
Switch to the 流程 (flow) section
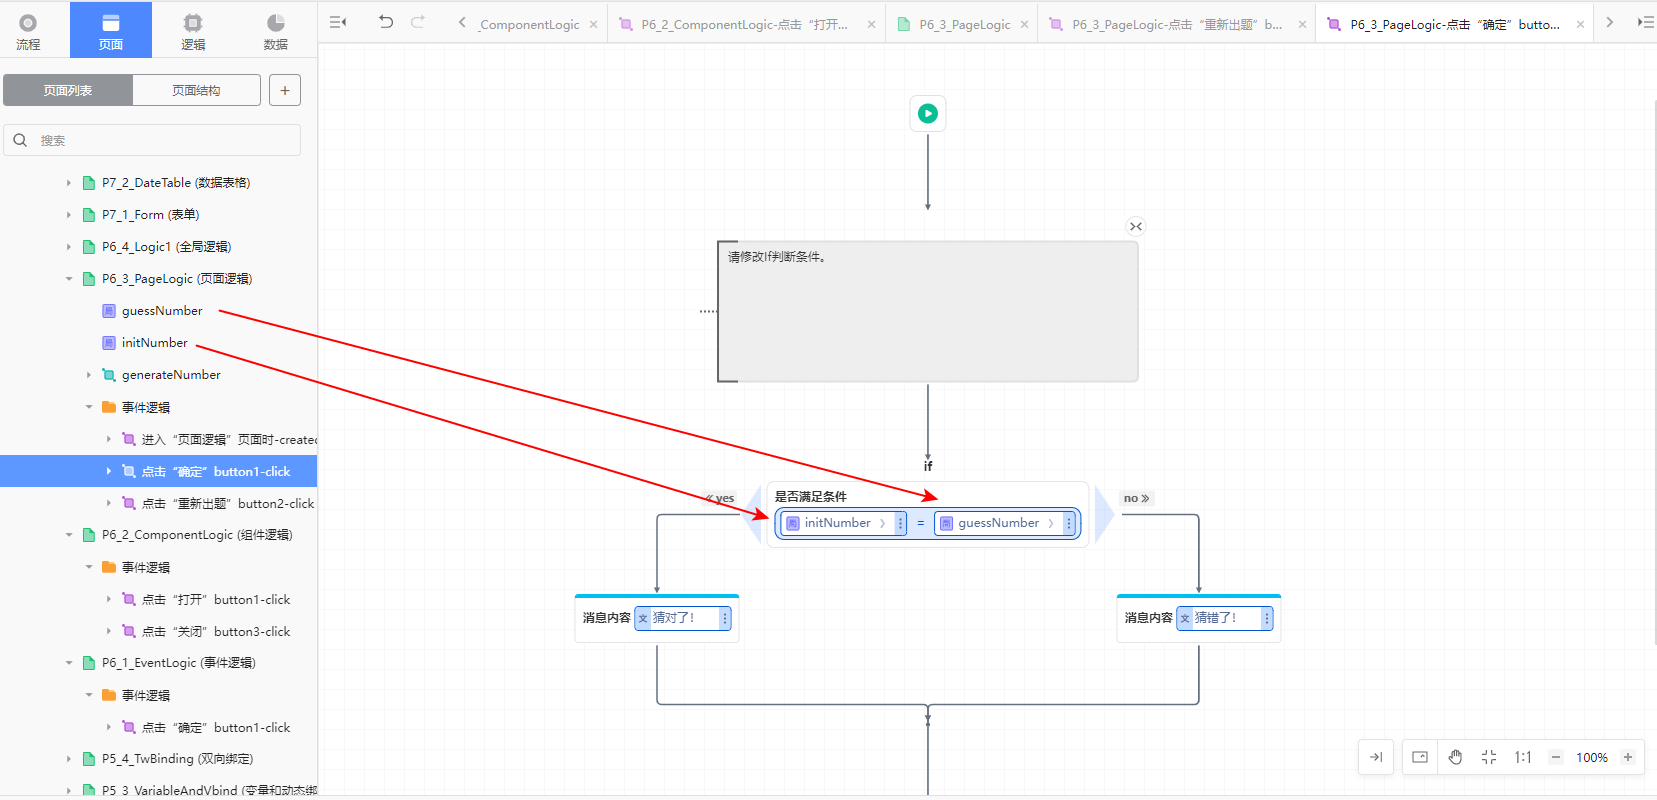tap(28, 31)
